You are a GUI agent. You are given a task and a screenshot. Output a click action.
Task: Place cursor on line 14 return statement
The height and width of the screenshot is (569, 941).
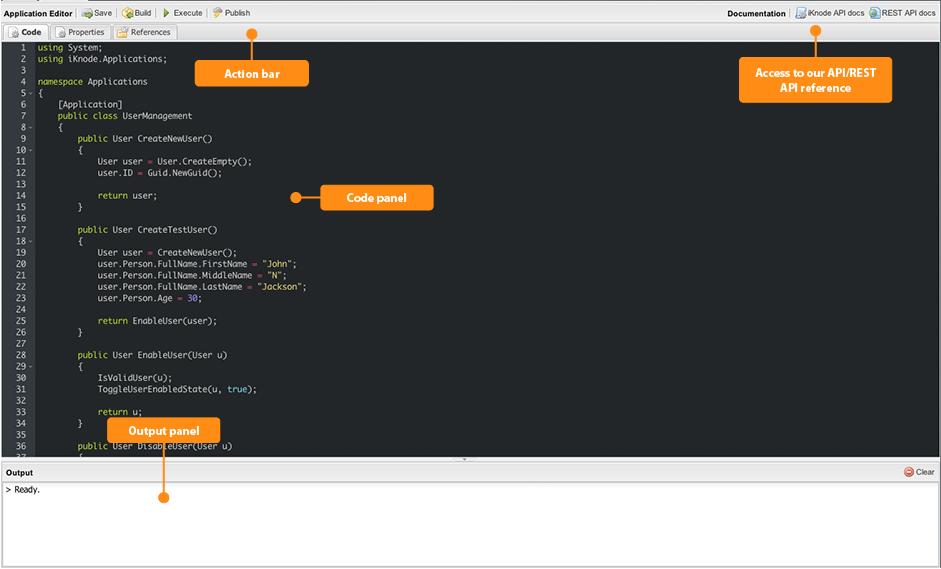pos(127,196)
